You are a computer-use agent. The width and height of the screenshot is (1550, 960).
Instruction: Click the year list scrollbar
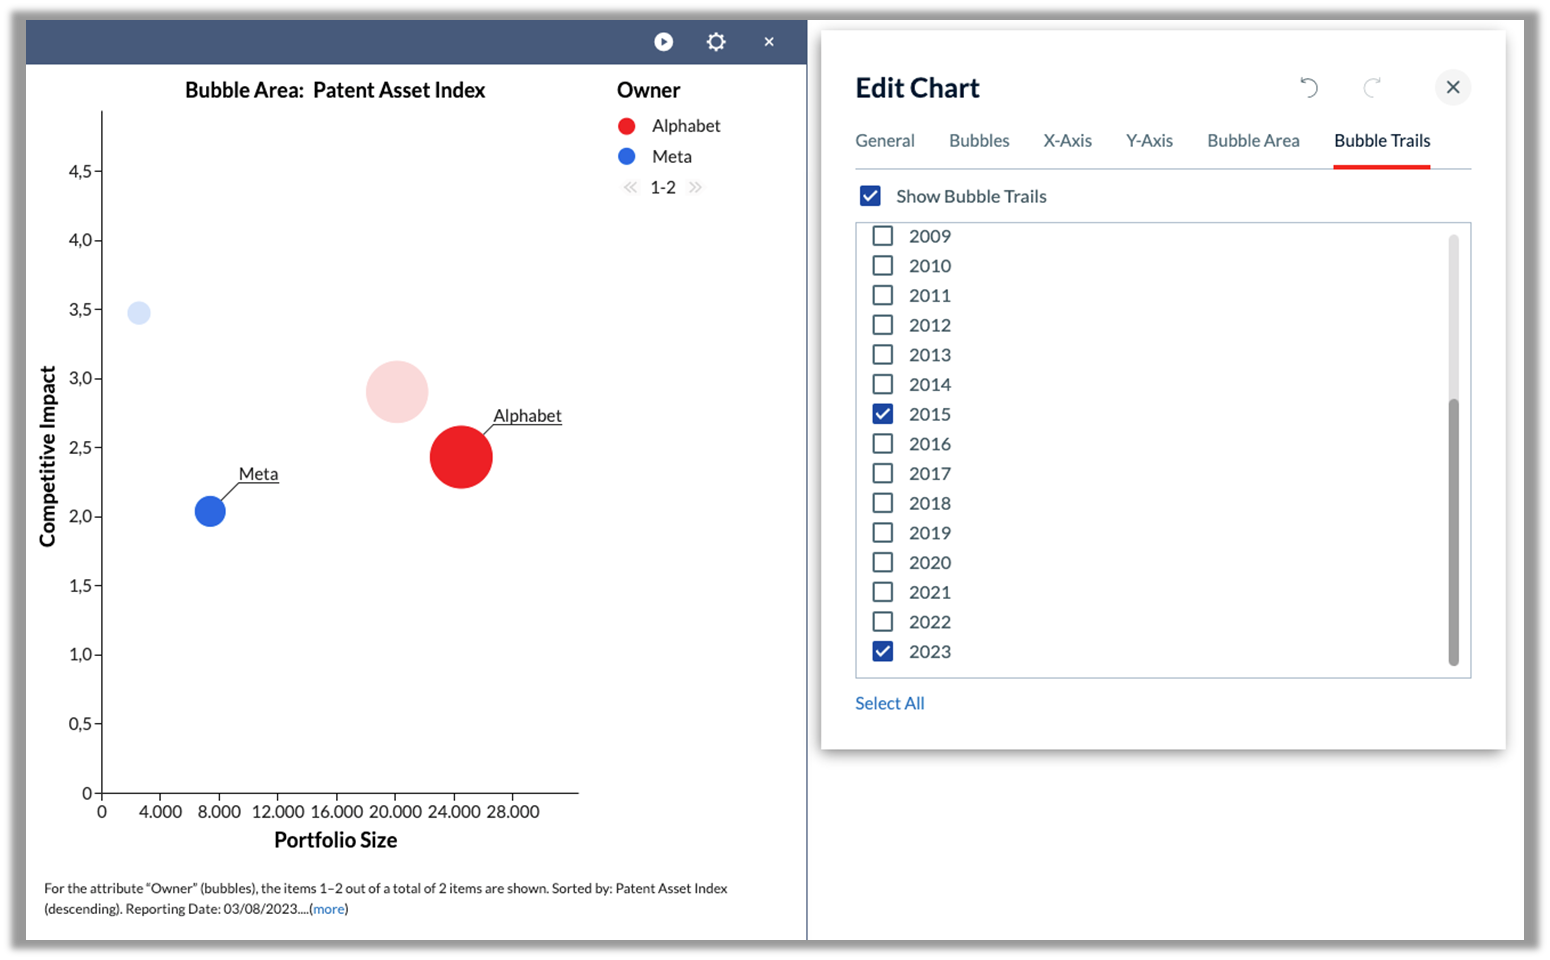pos(1453,532)
